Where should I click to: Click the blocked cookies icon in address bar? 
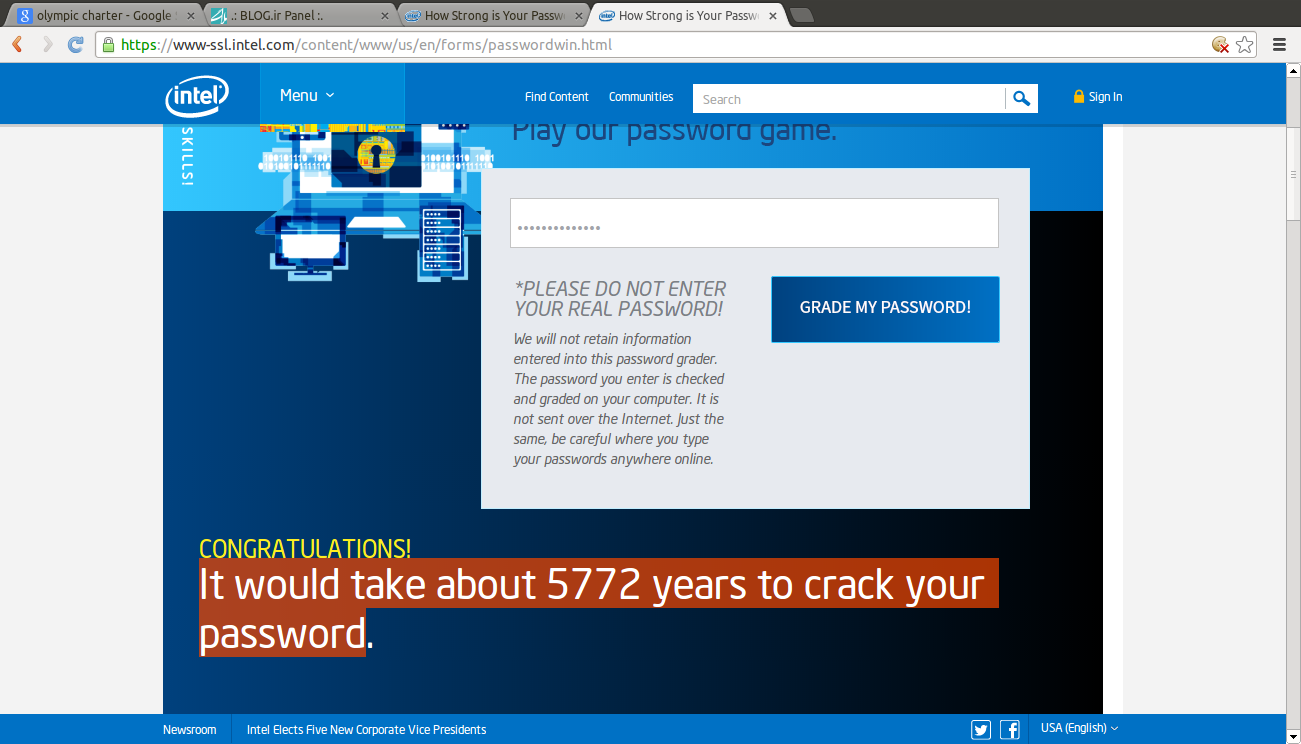coord(1220,44)
